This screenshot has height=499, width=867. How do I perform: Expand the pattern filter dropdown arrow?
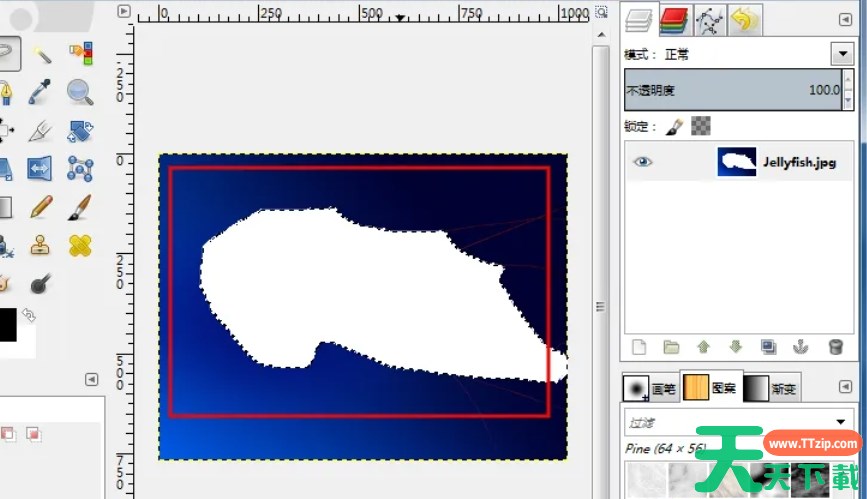[840, 422]
